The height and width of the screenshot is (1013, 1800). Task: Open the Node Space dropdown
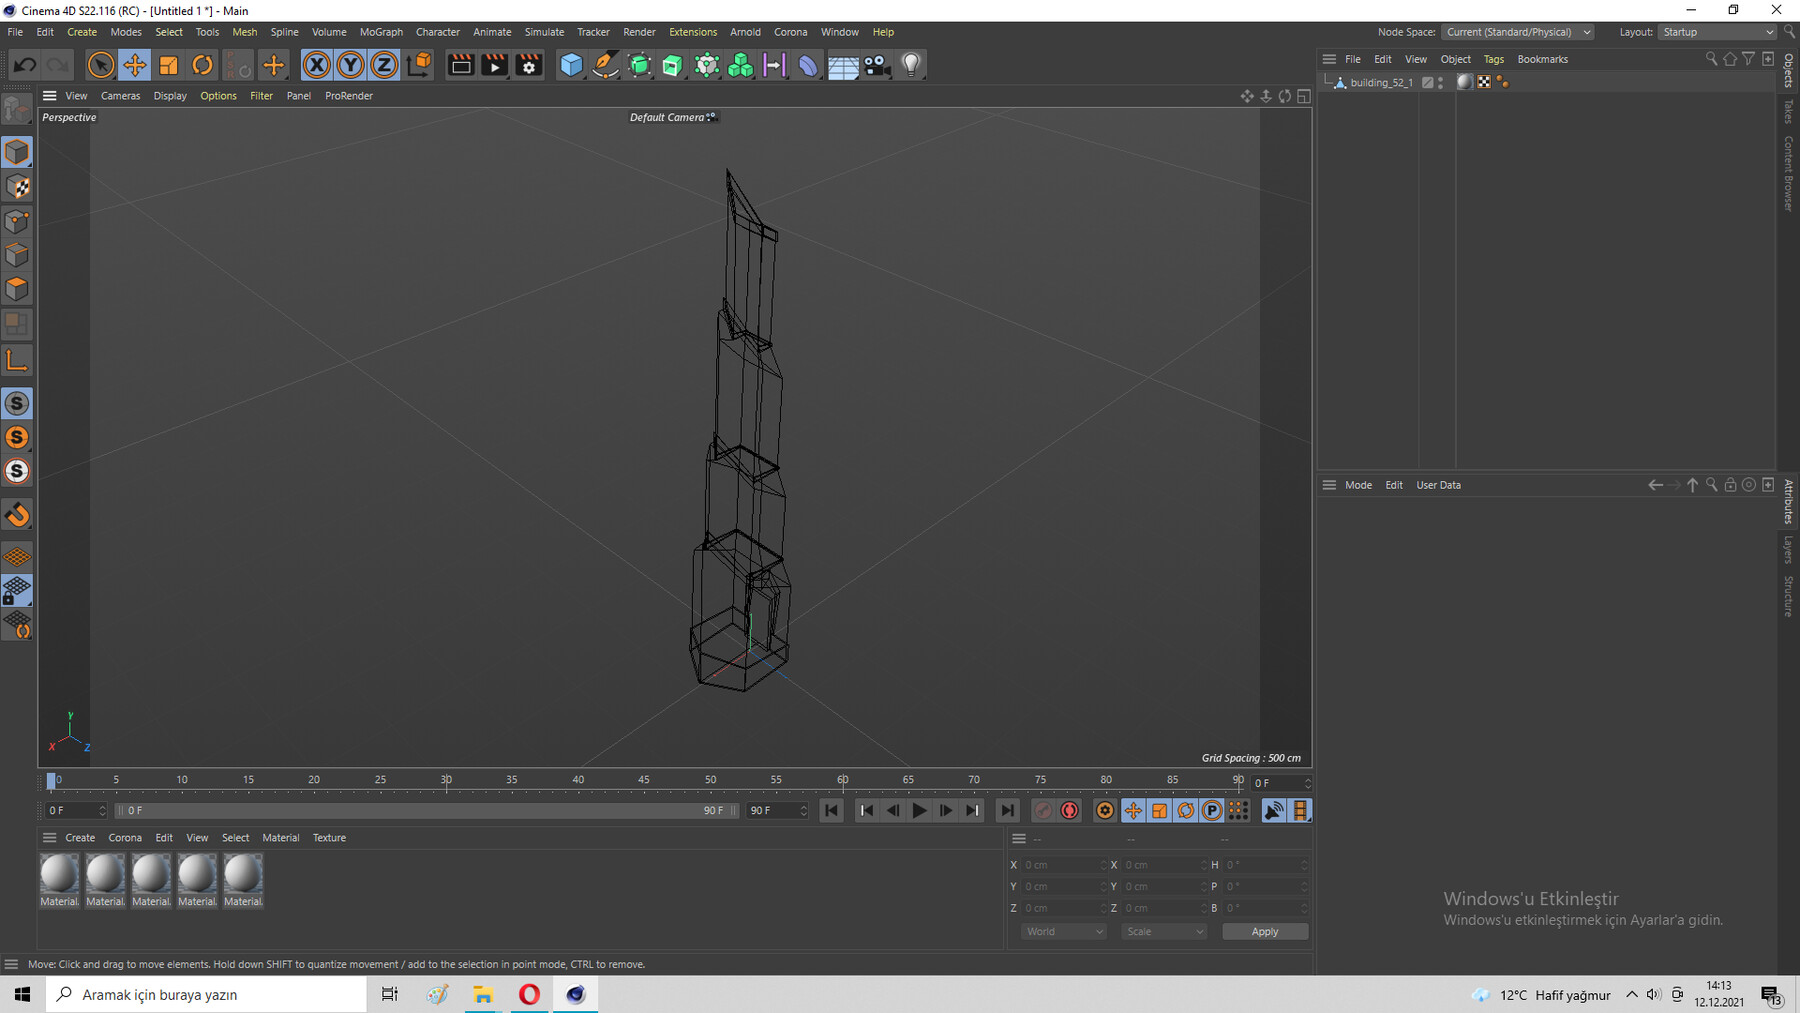(1518, 32)
